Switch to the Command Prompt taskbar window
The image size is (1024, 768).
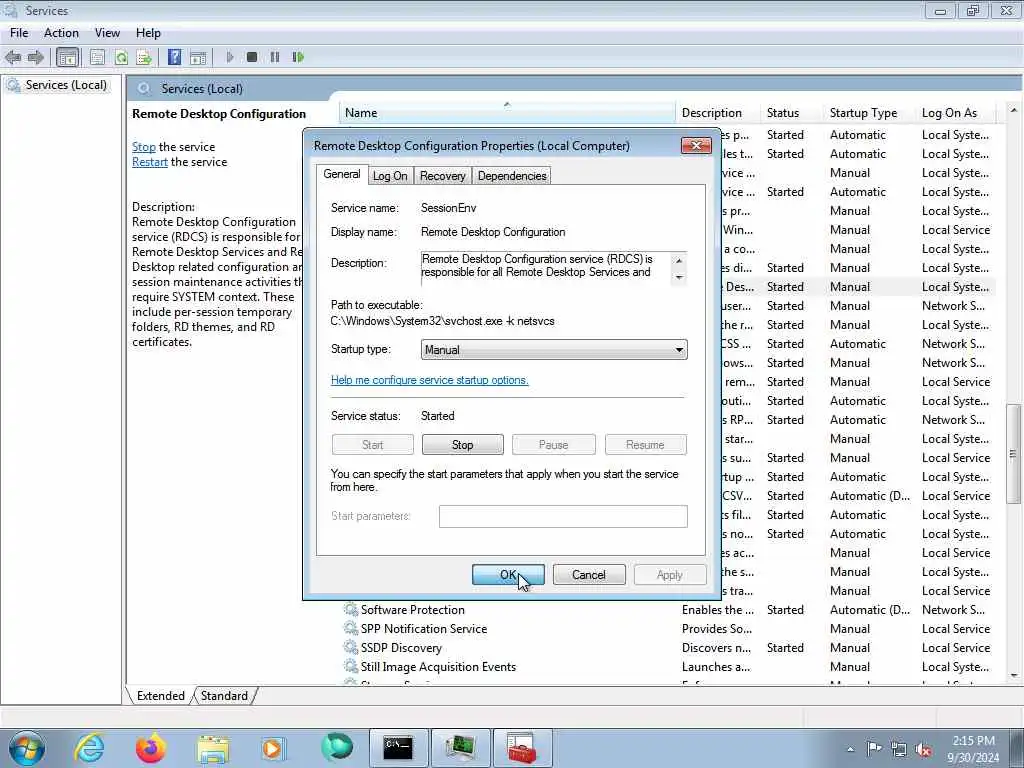398,748
